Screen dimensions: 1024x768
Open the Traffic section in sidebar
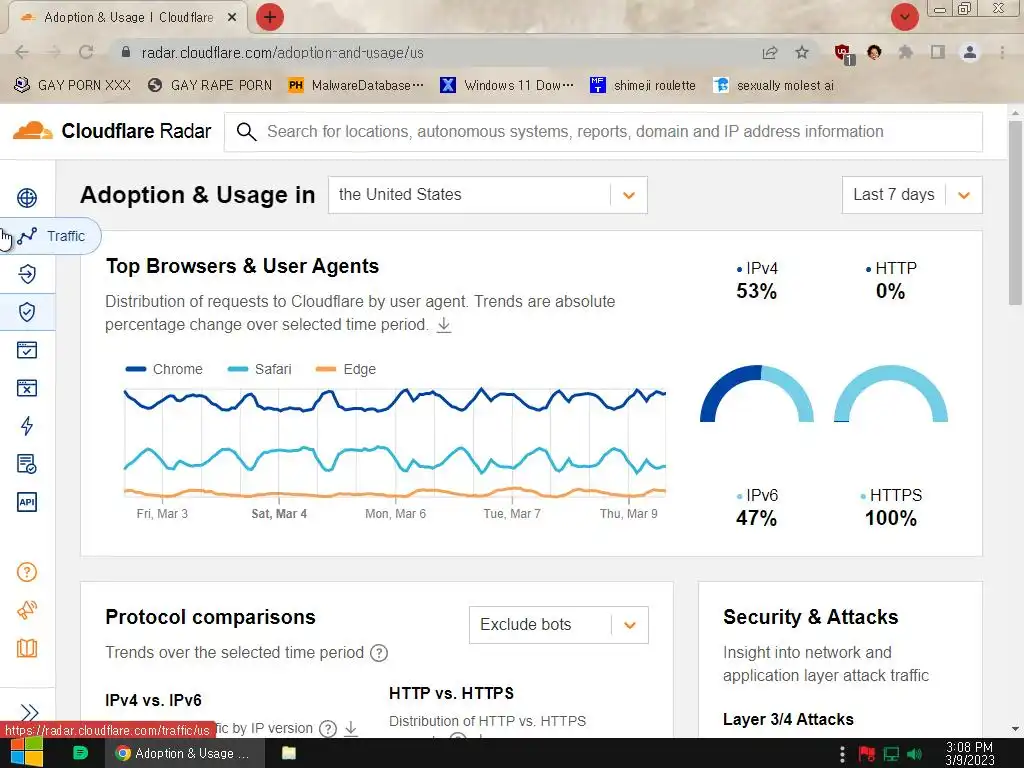pyautogui.click(x=50, y=236)
